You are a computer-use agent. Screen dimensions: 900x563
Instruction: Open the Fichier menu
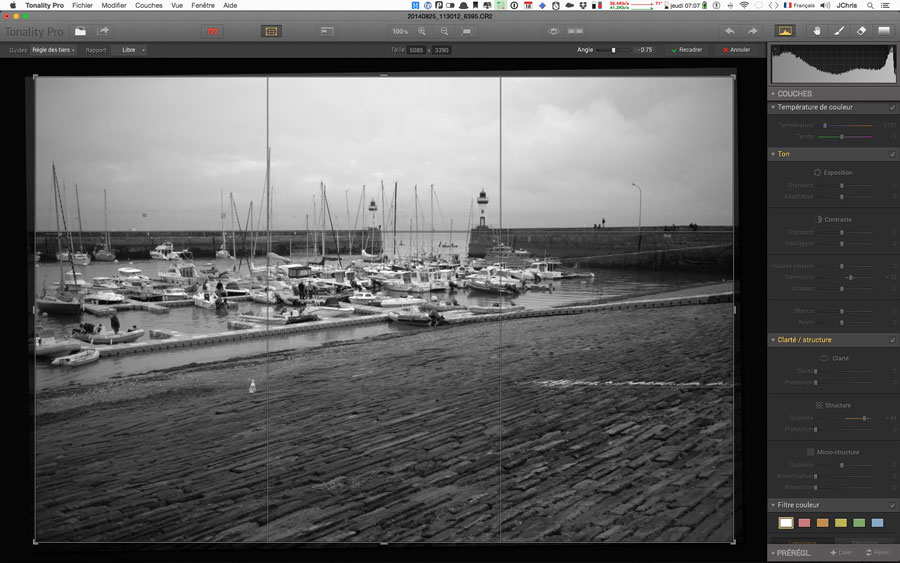click(x=82, y=5)
